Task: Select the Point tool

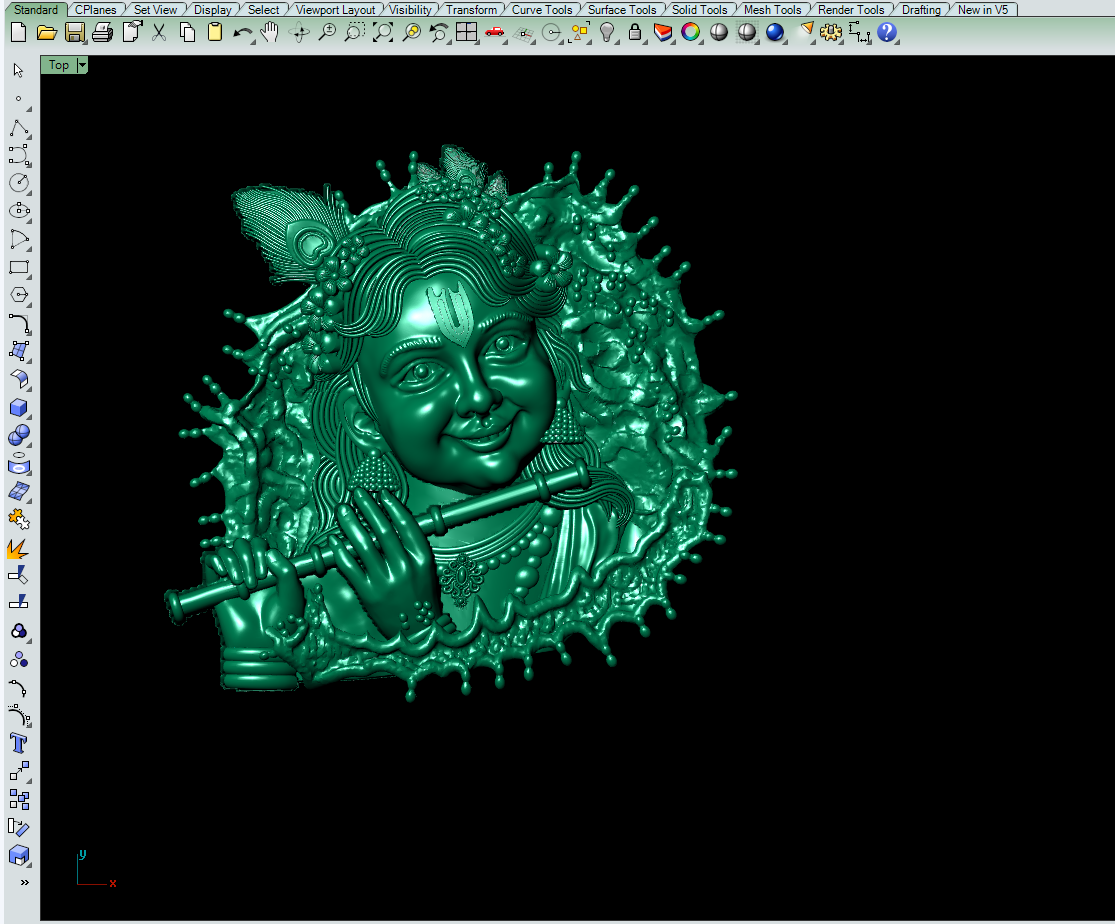Action: [18, 99]
